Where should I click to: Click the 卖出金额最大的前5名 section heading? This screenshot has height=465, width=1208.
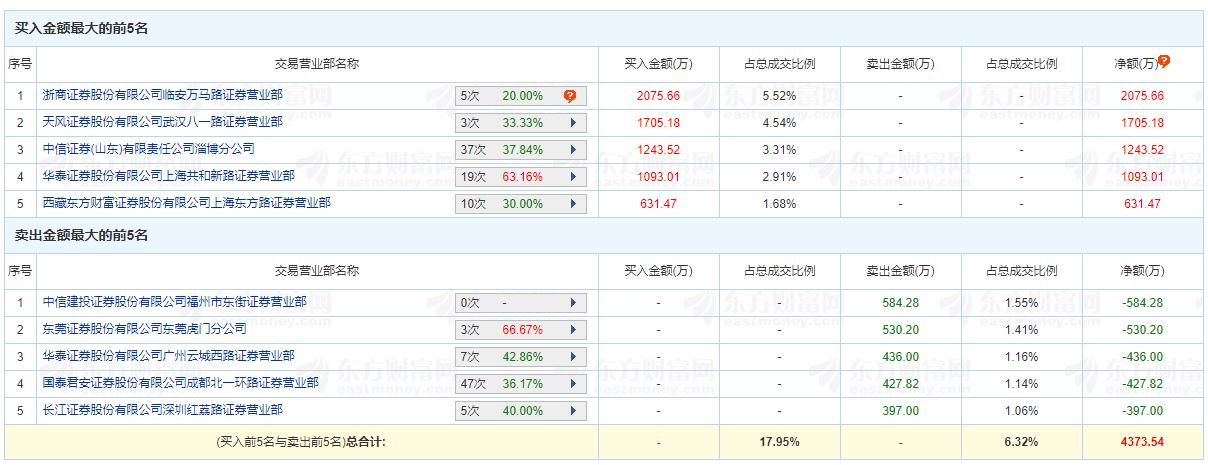(81, 237)
